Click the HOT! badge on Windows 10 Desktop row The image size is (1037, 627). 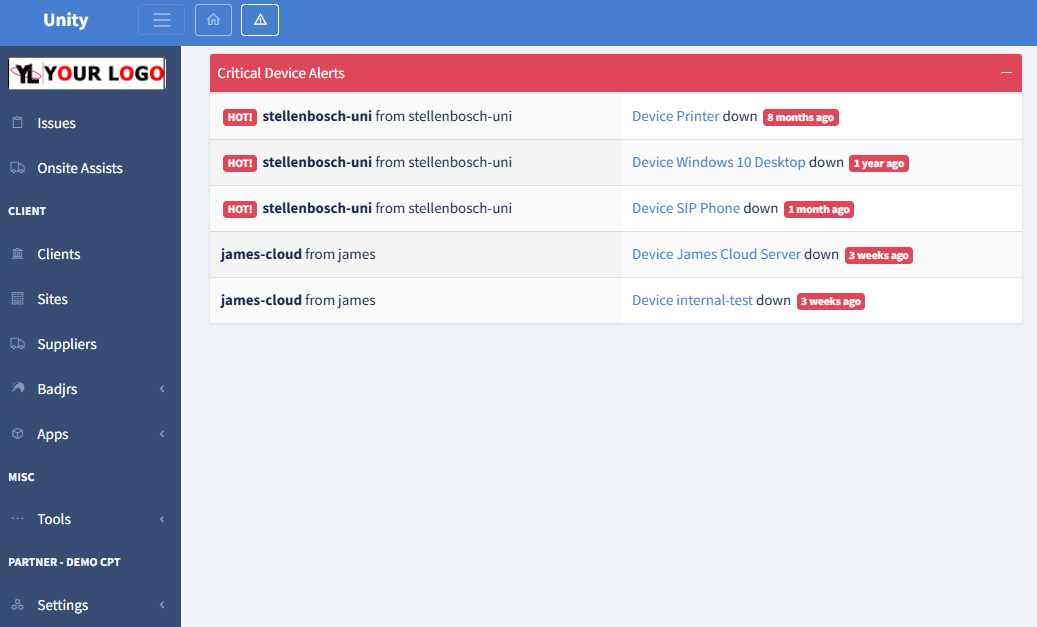click(x=239, y=163)
